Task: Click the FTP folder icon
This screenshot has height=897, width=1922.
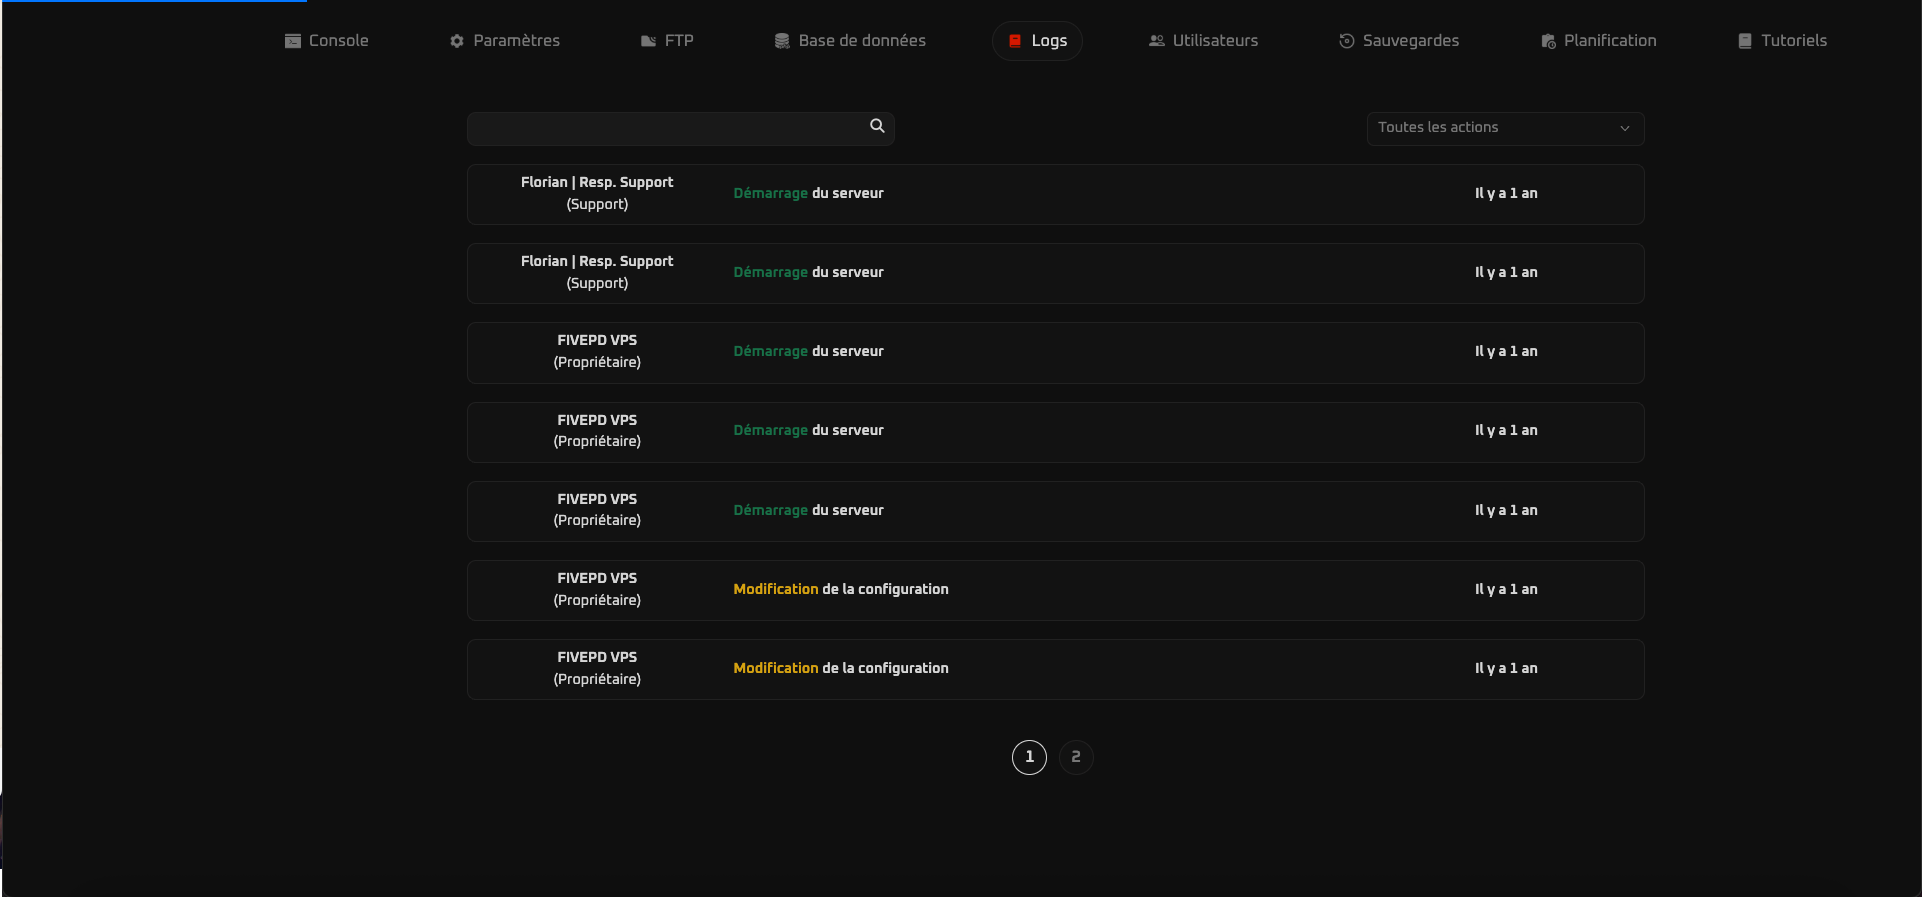Action: pos(648,41)
